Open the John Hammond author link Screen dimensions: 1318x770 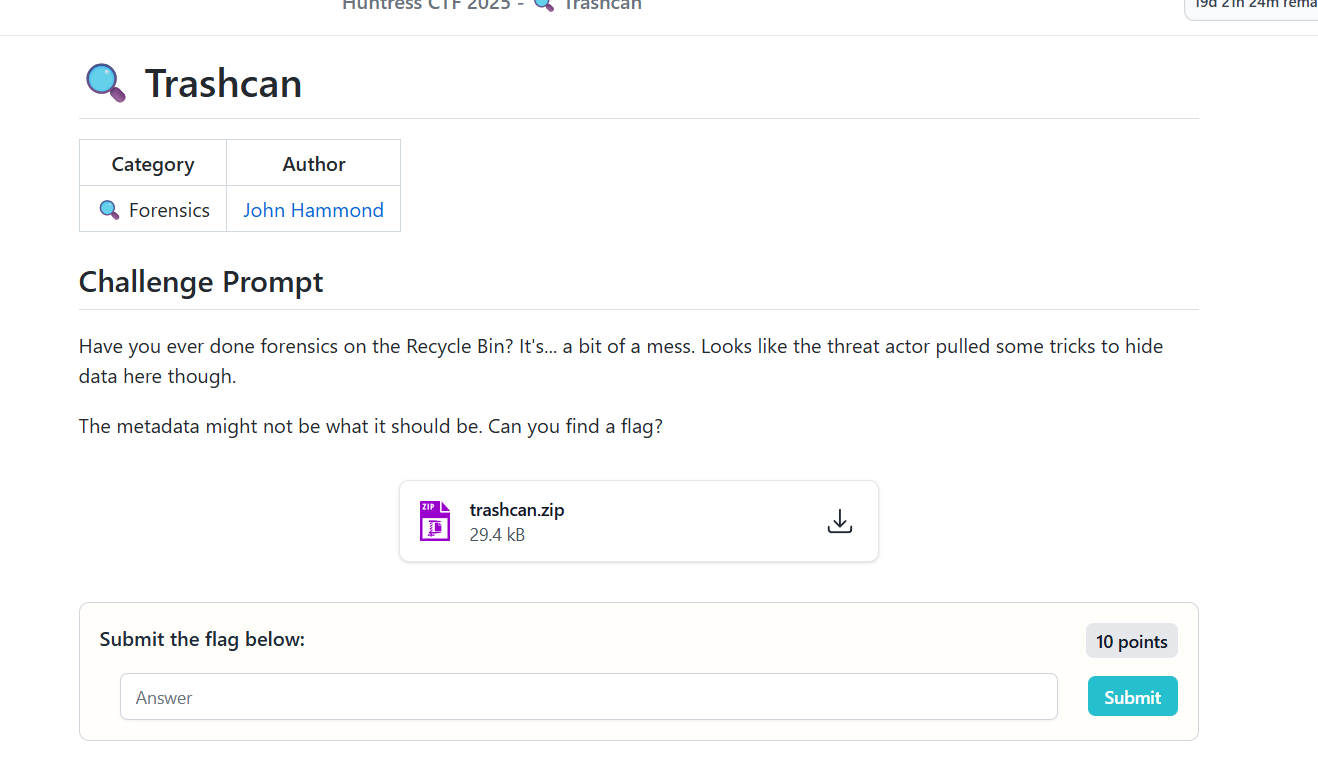tap(313, 210)
